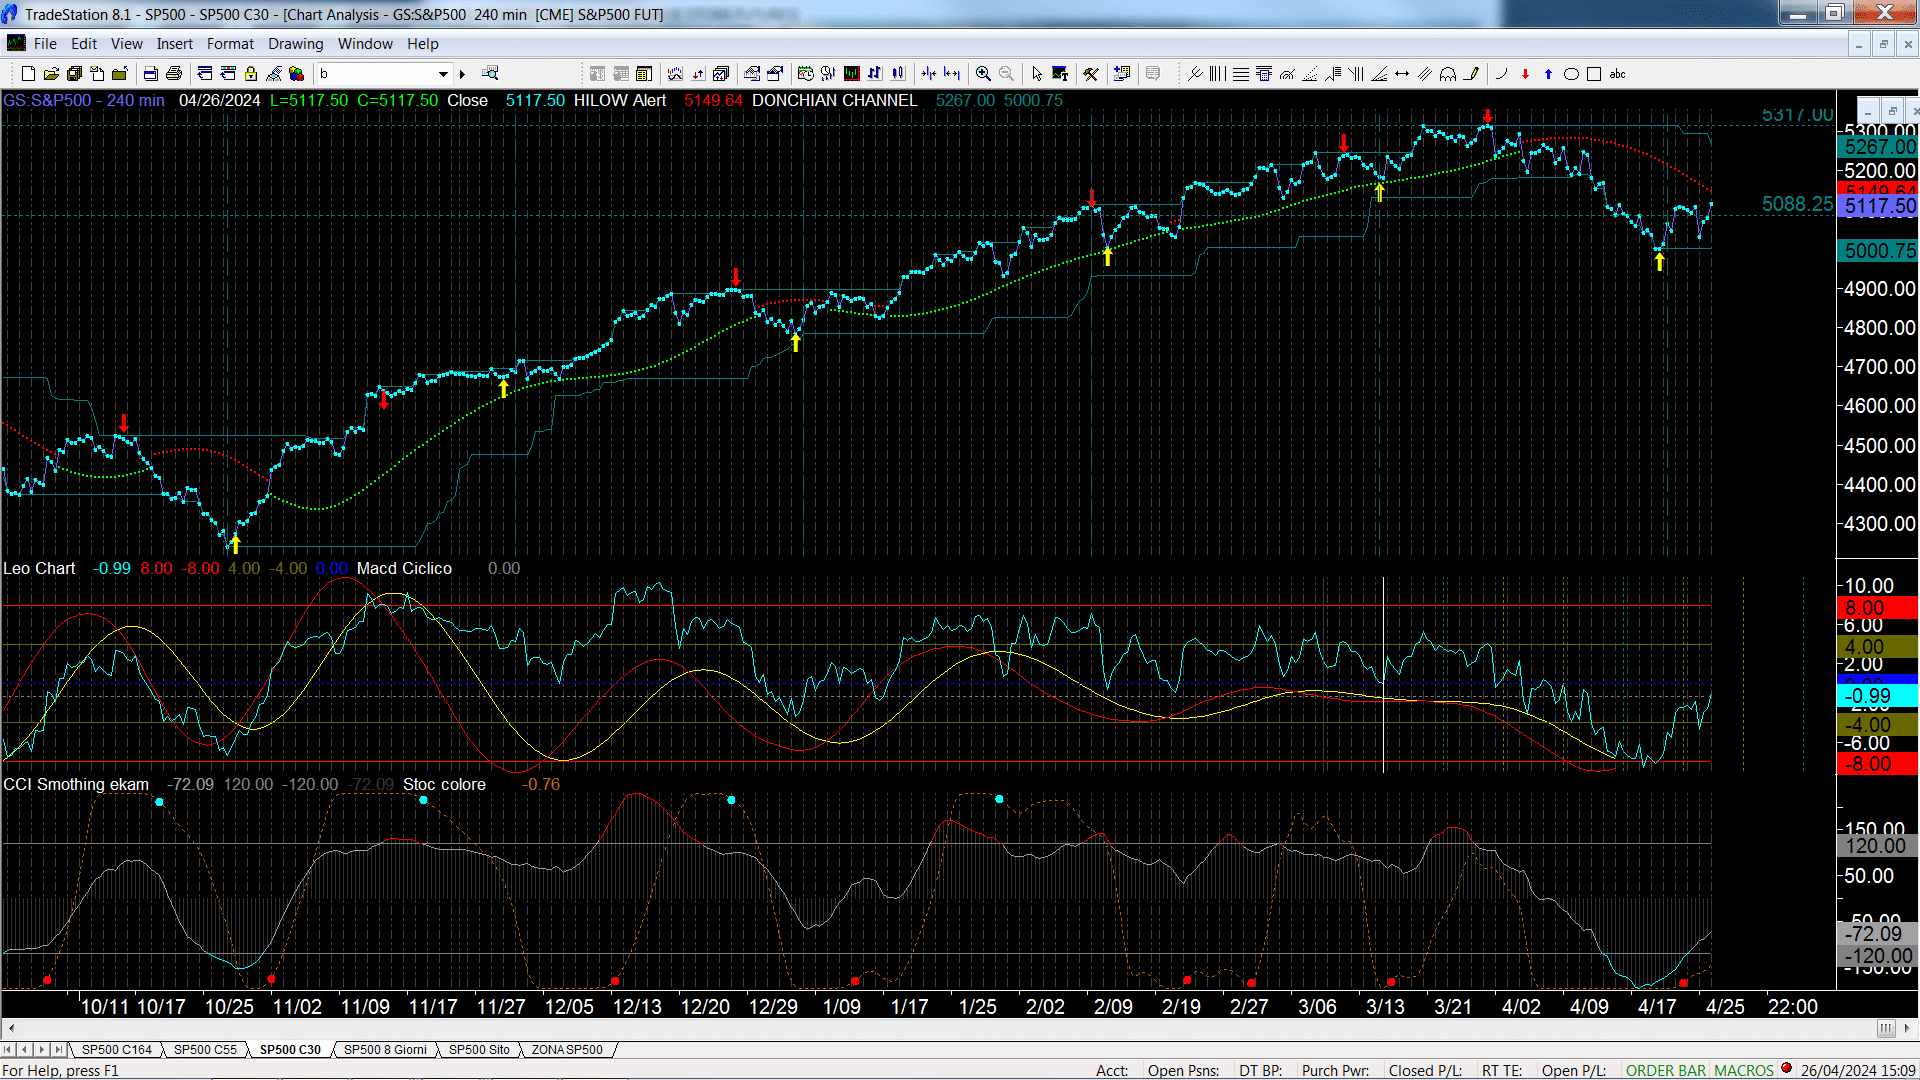Select the blue up arrow drawing tool
Image resolution: width=1920 pixels, height=1080 pixels.
(x=1548, y=74)
